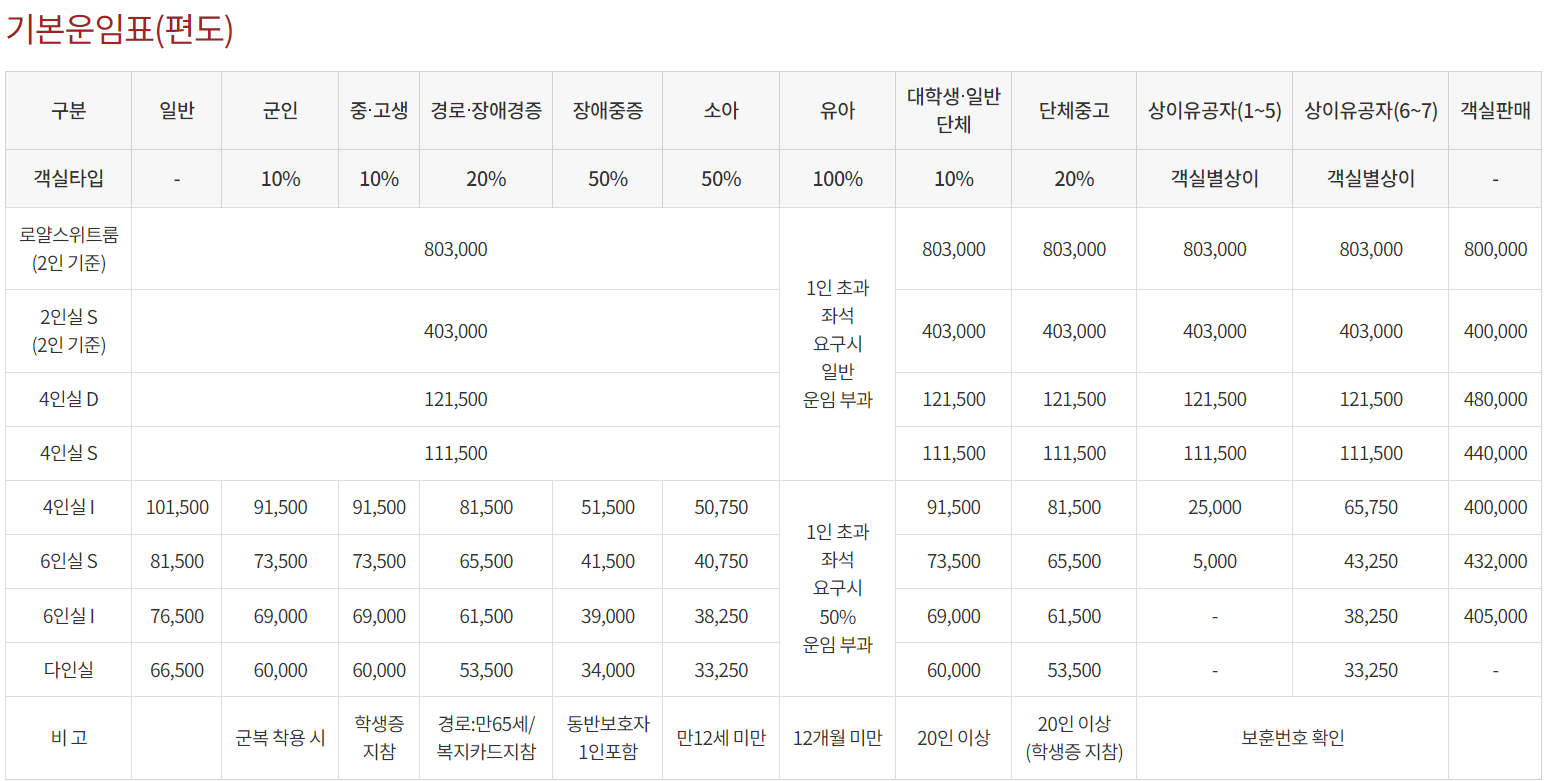Click the 비 고 row label
1546x781 pixels.
click(x=68, y=738)
